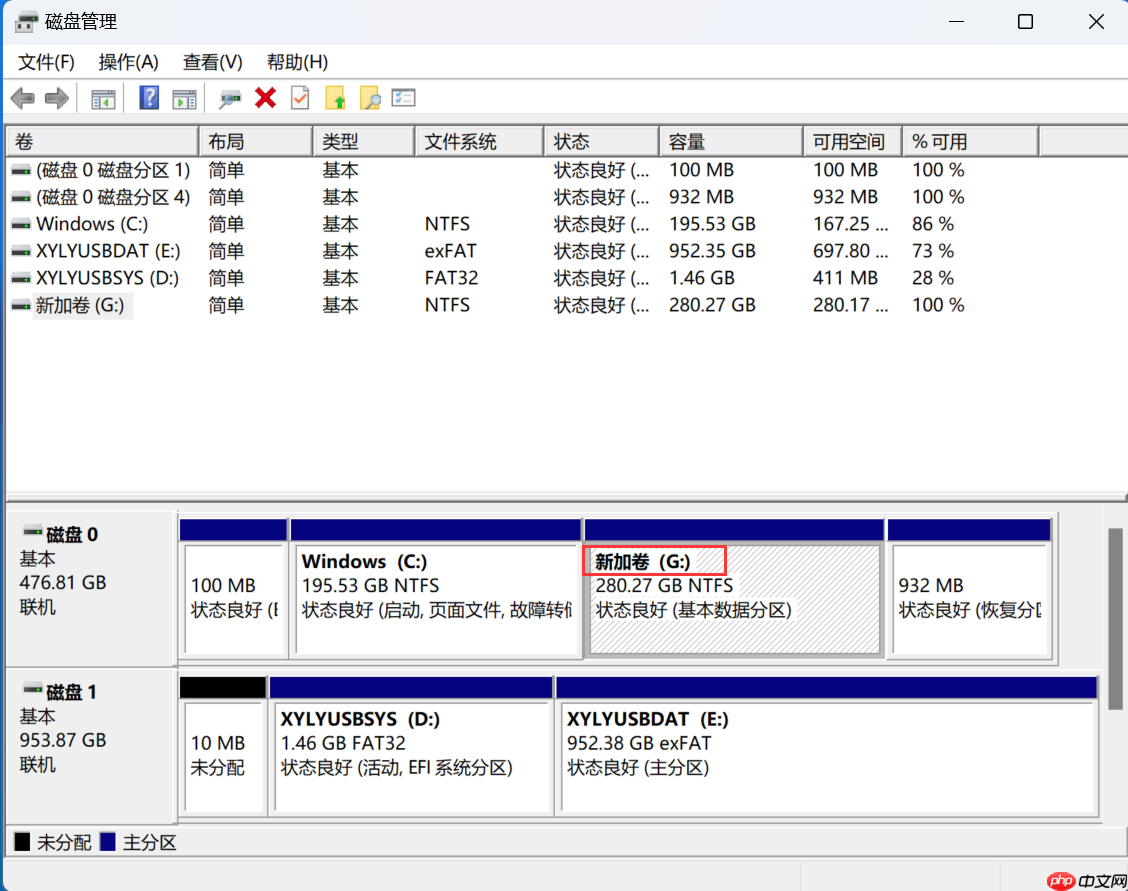
Task: Click the document-with-checkmark toolbar icon
Action: click(x=300, y=97)
